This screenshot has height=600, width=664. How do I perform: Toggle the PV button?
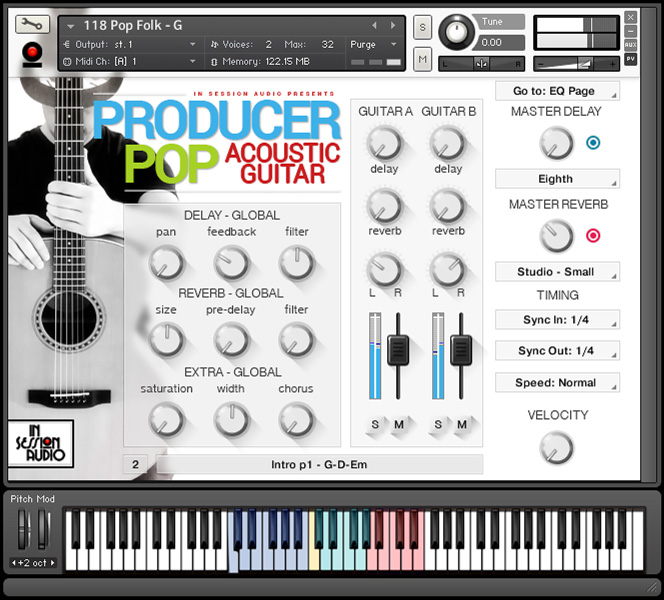click(631, 59)
